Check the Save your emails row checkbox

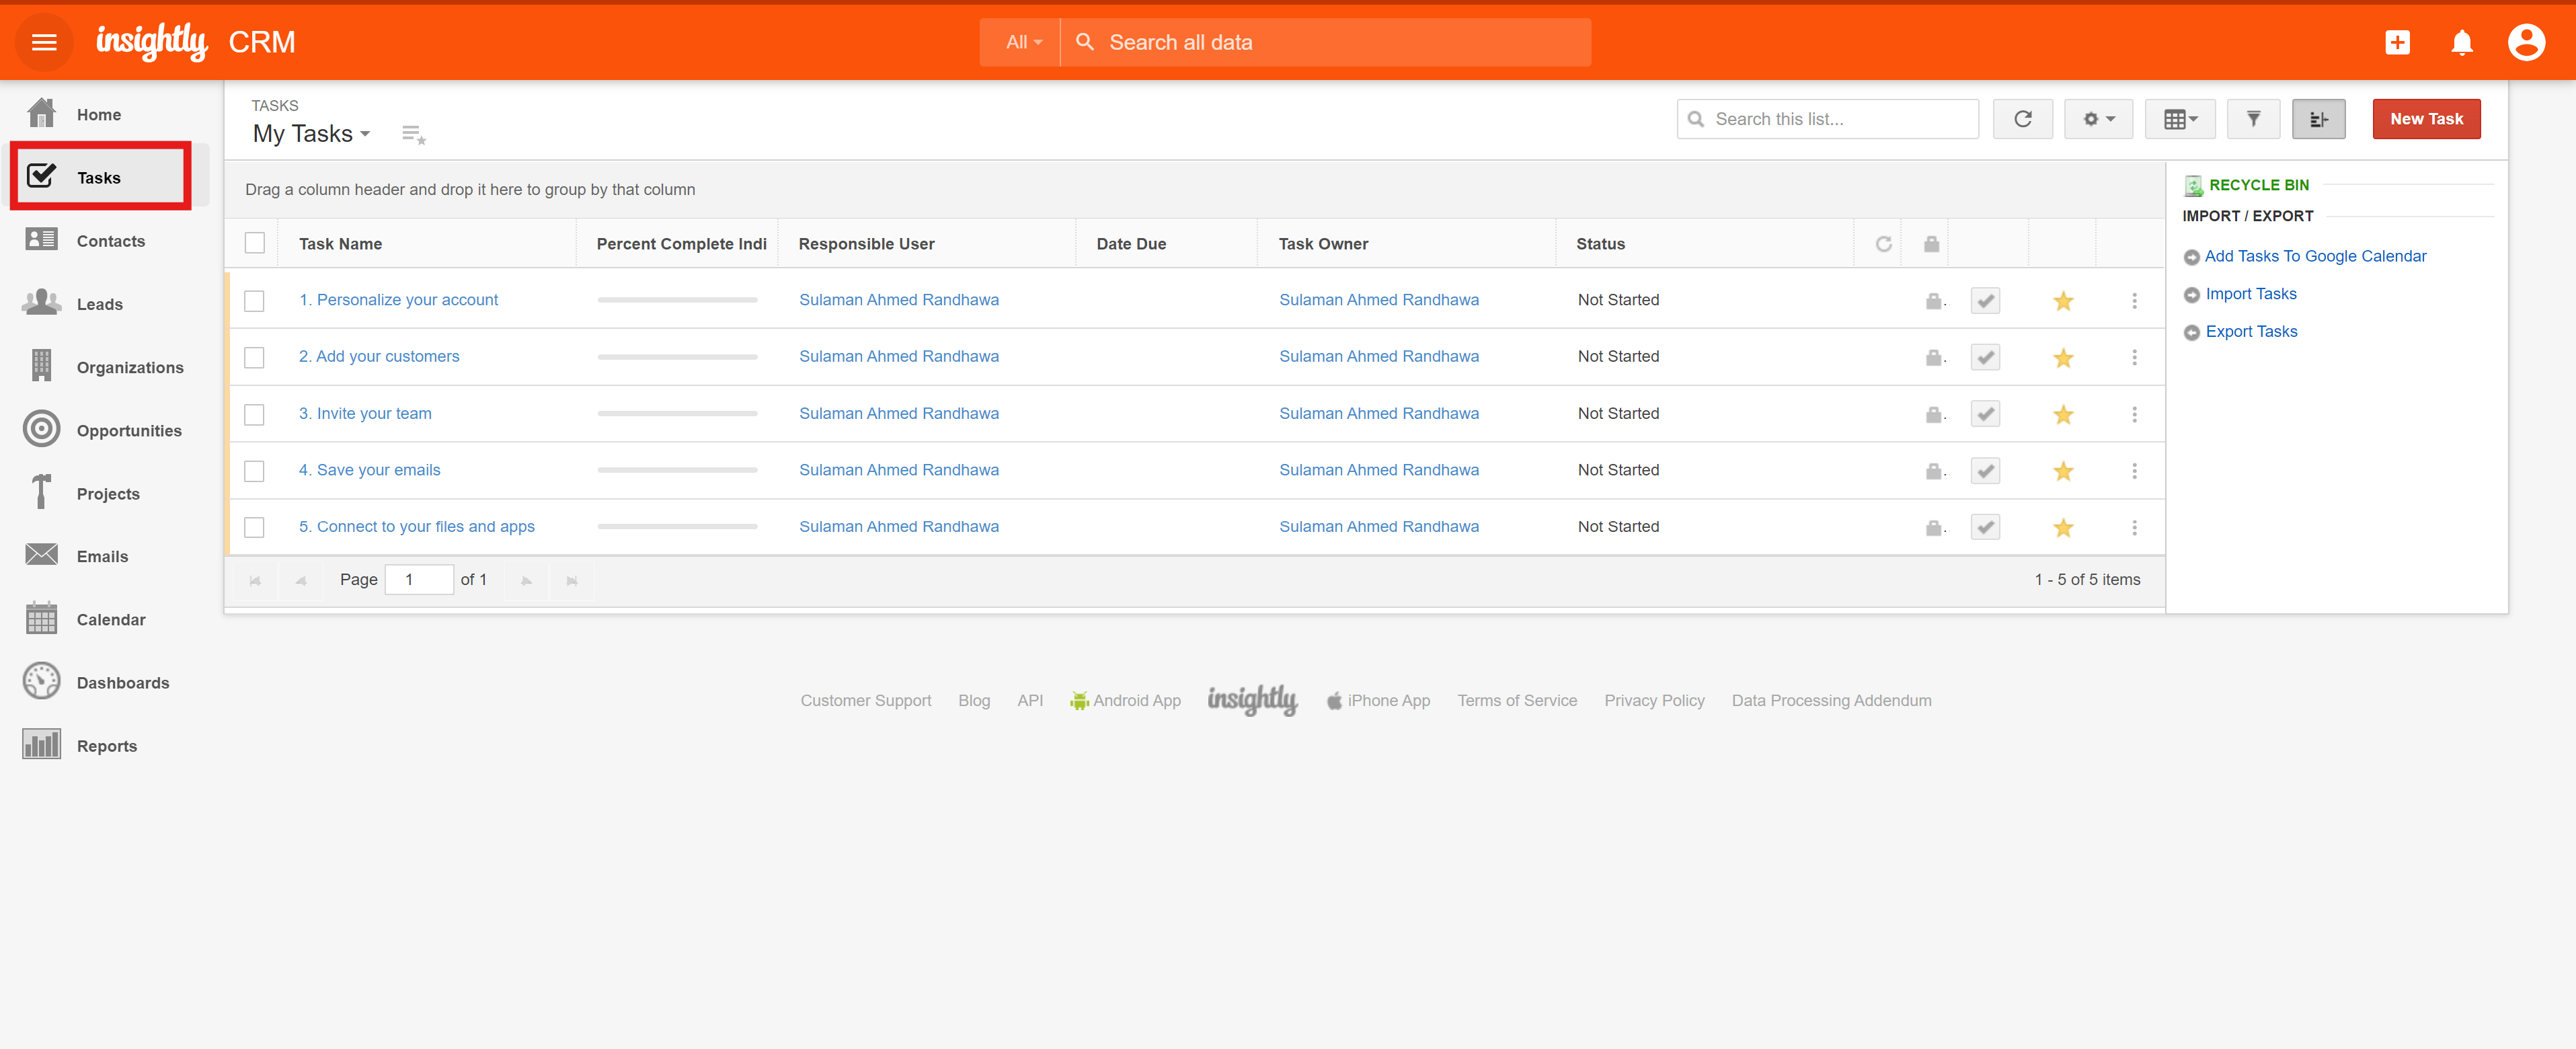(255, 471)
